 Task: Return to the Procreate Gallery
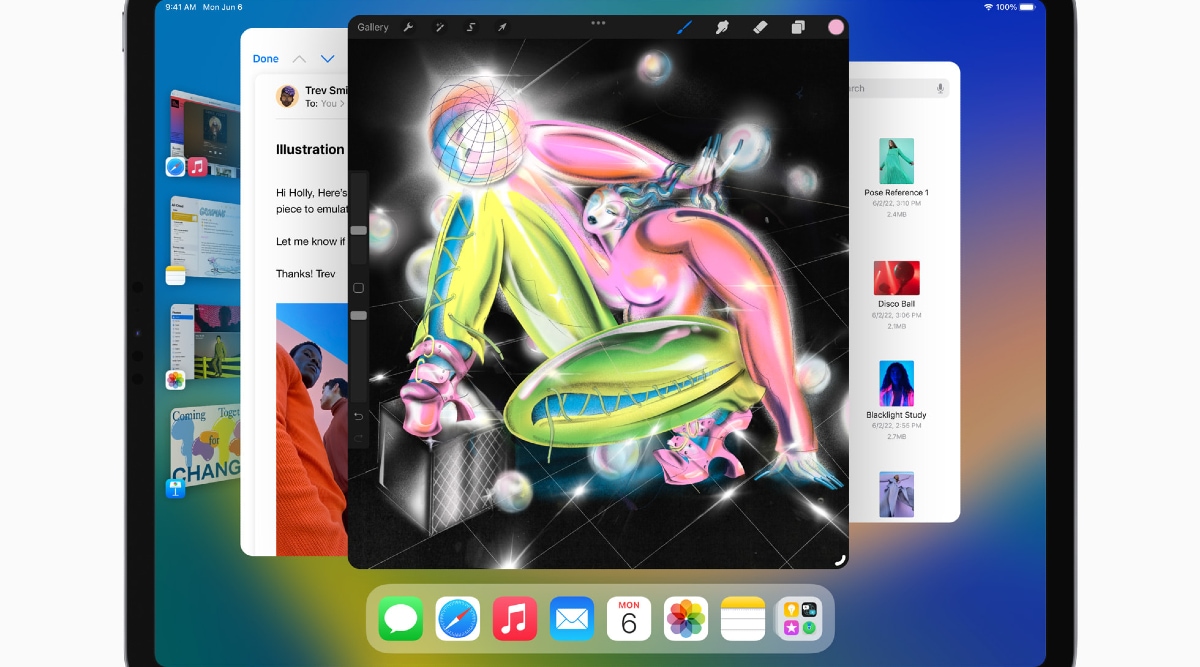371,27
